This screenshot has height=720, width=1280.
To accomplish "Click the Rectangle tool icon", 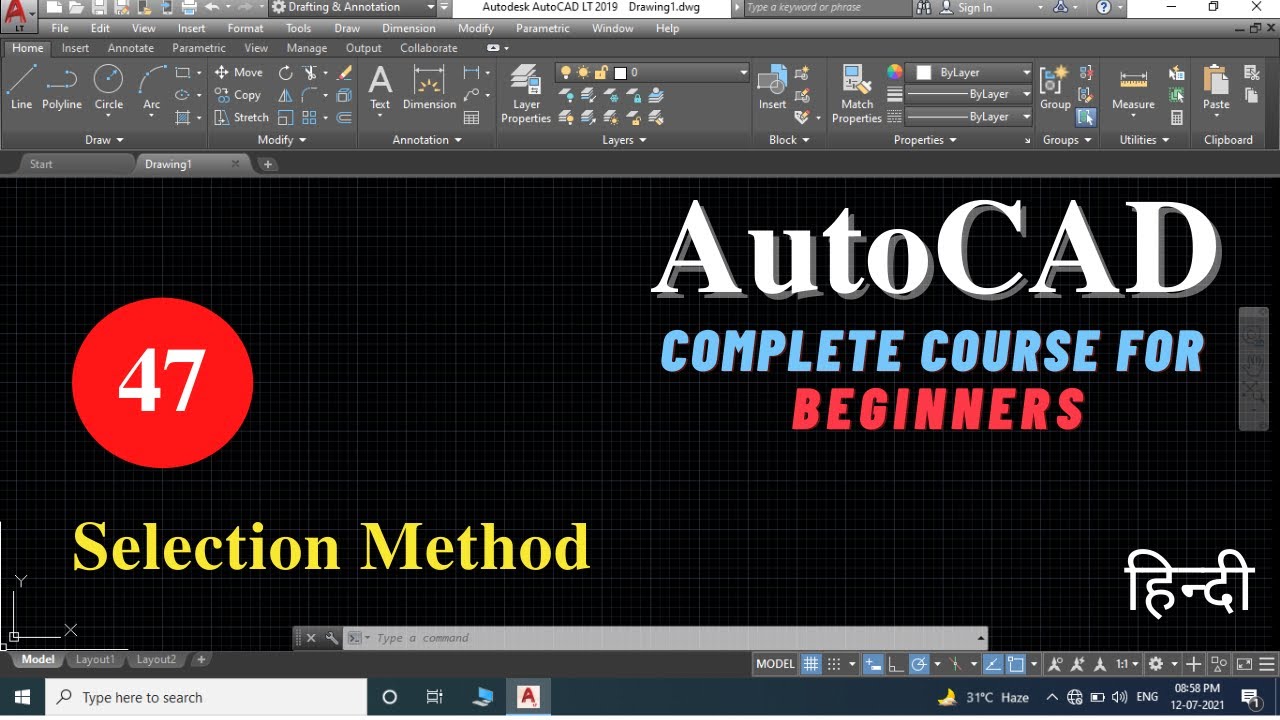I will pos(182,72).
